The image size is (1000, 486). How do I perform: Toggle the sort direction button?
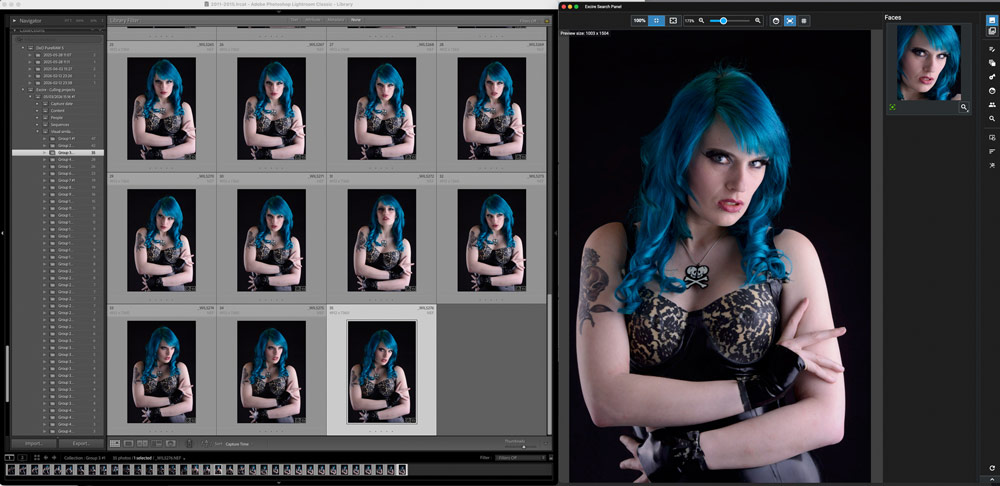[x=207, y=443]
